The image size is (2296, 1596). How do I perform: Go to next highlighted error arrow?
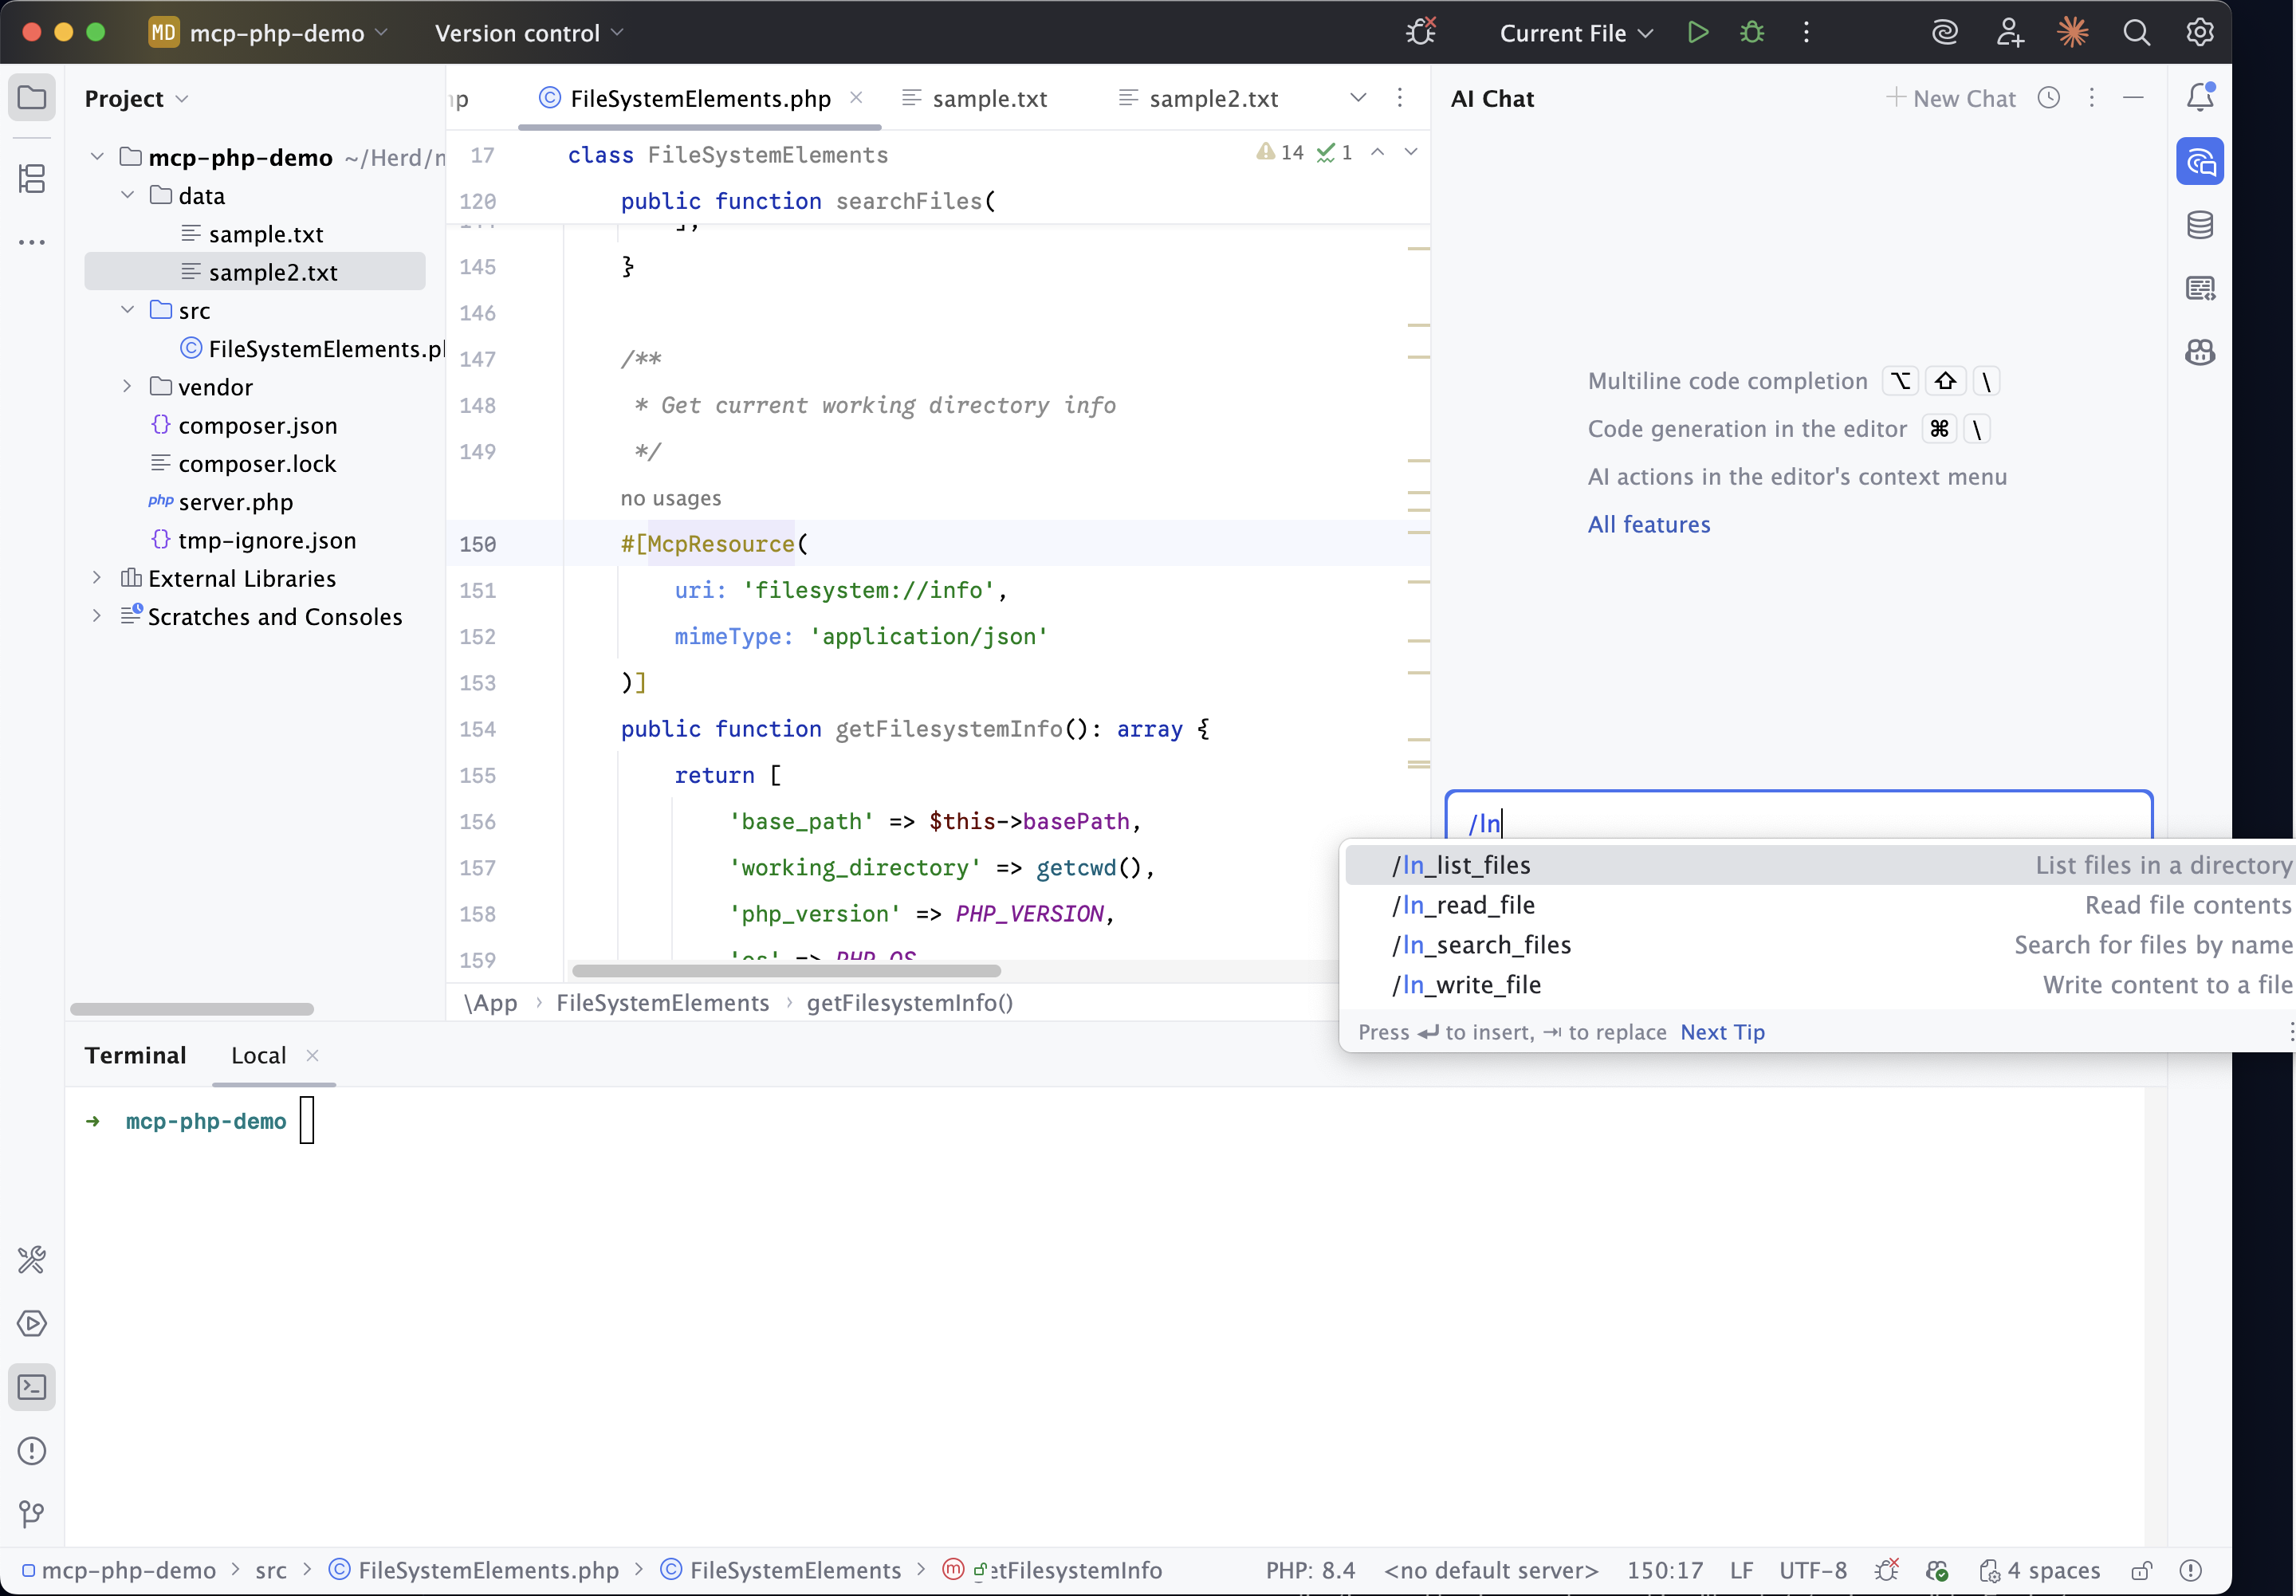pos(1411,152)
